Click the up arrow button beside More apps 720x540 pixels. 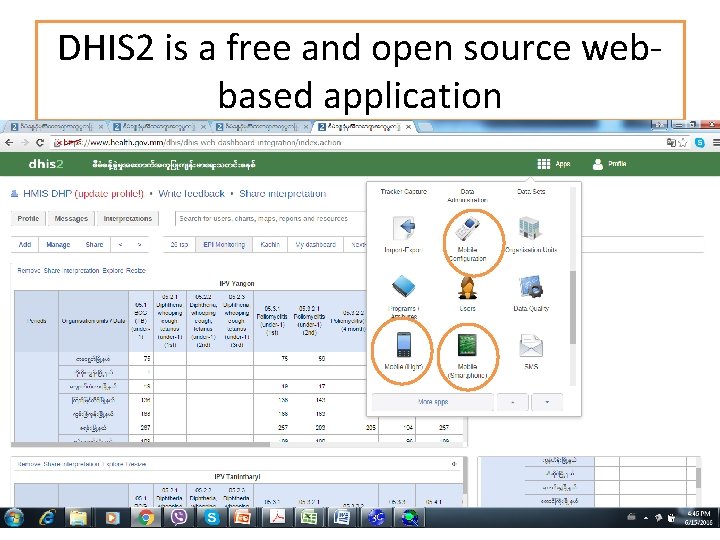click(x=512, y=402)
